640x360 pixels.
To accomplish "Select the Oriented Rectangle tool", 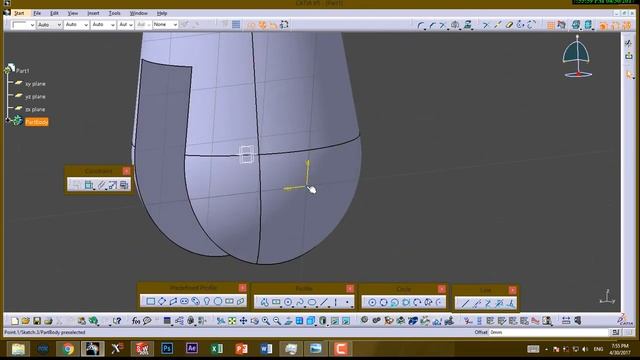I will coord(162,302).
